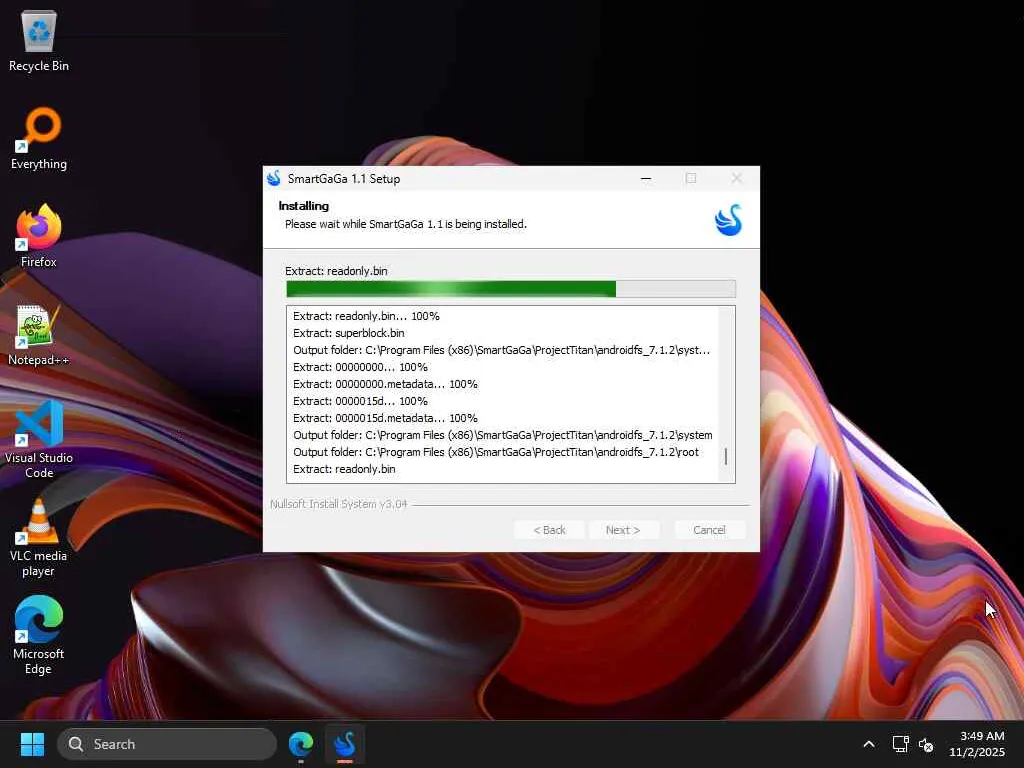Select the VLC media player desktop icon
The height and width of the screenshot is (768, 1024).
(39, 537)
